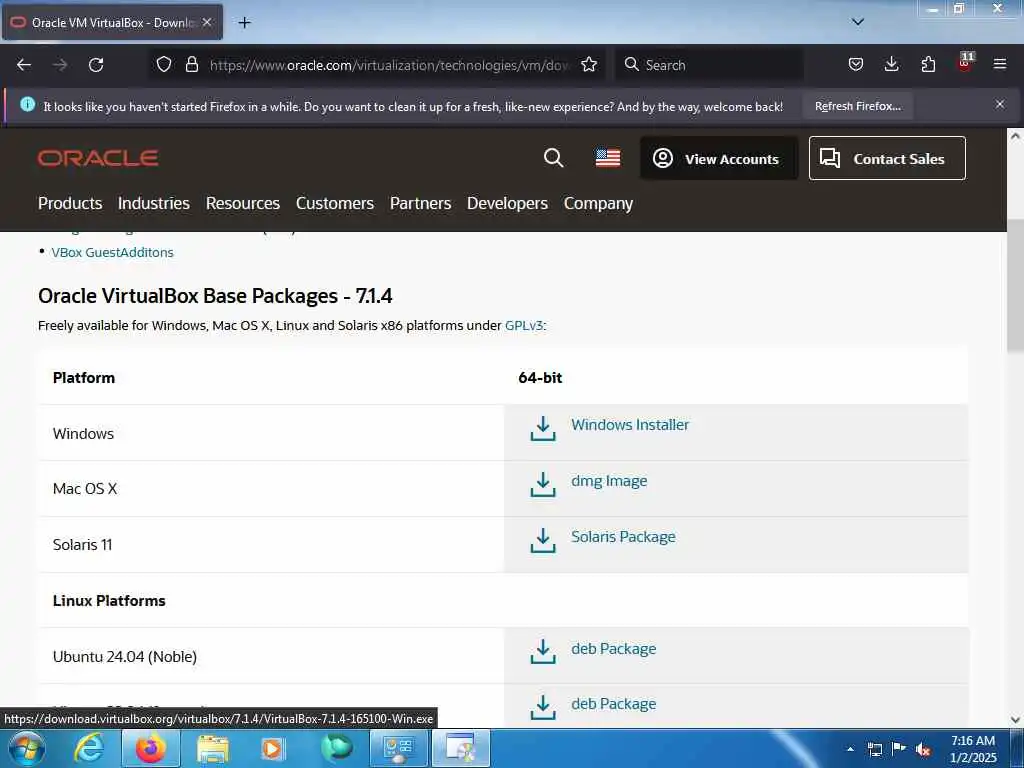Open the Partners menu
This screenshot has height=768, width=1024.
point(420,203)
